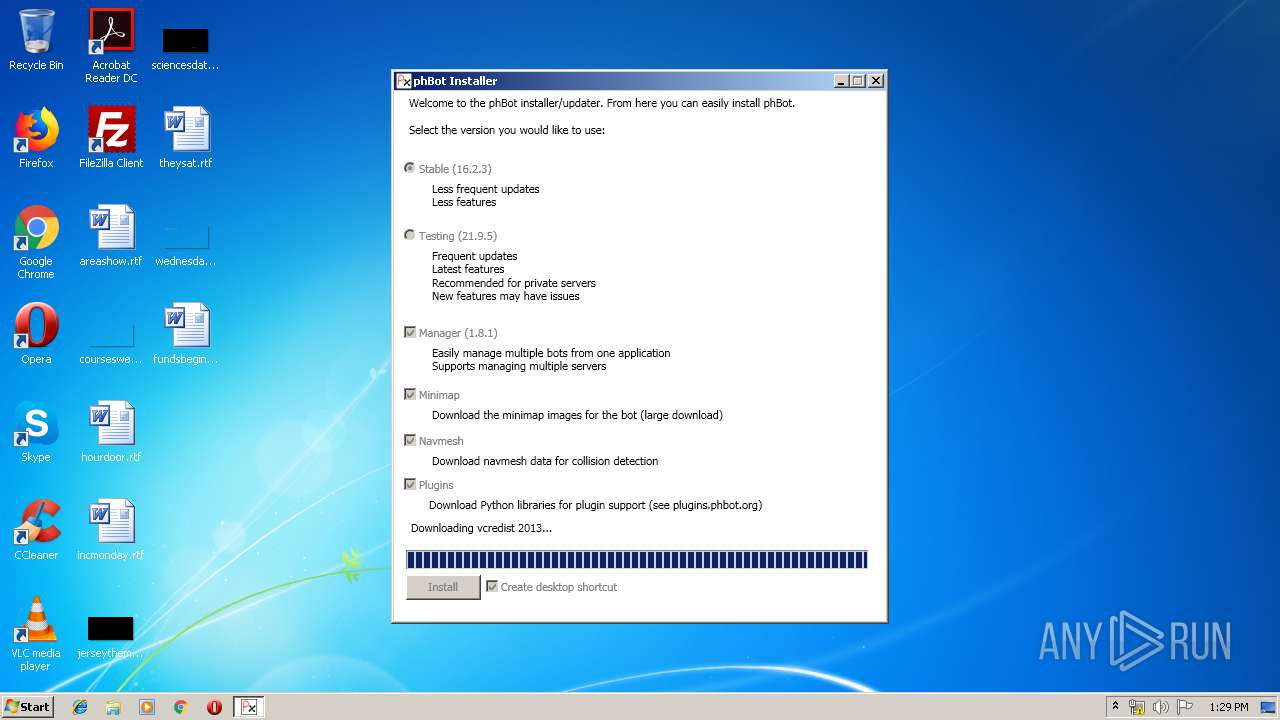
Task: Open Google Chrome desktop shortcut
Action: click(x=36, y=242)
